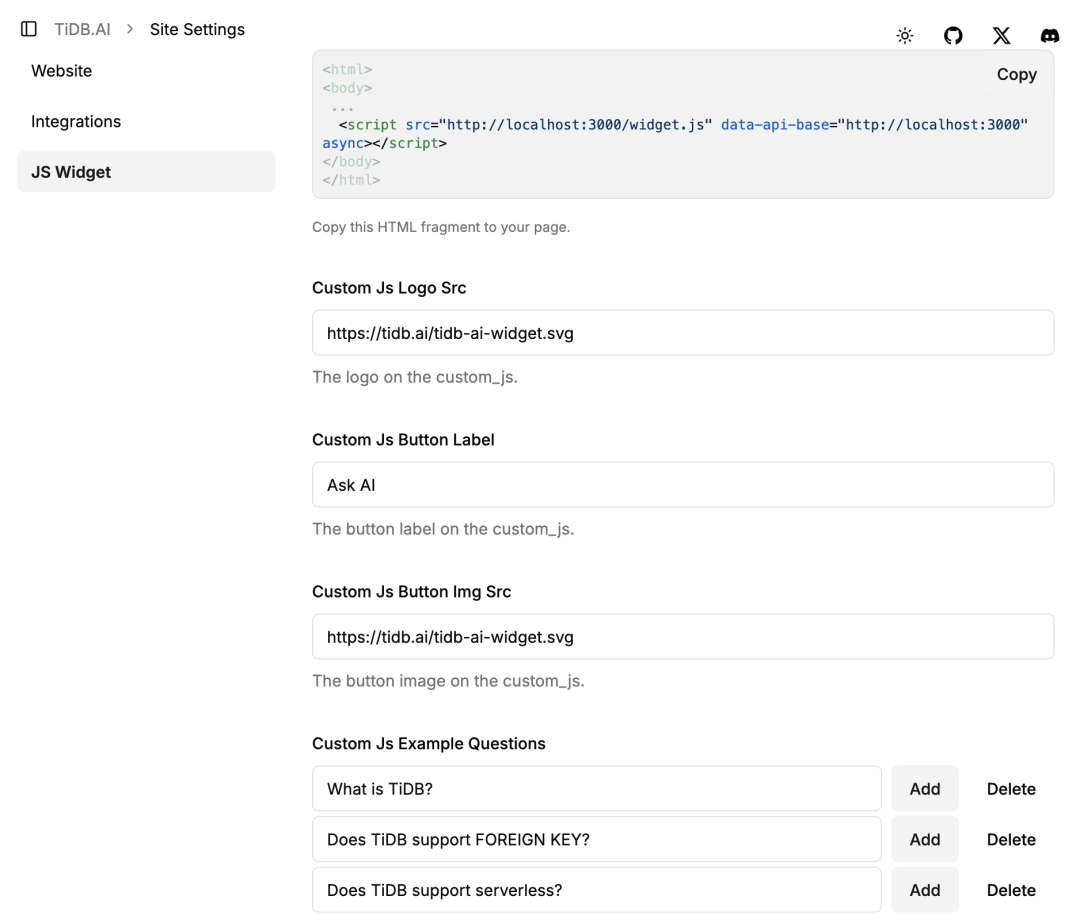Delete the serverless example question
The width and height of the screenshot is (1080, 915).
coord(1011,890)
